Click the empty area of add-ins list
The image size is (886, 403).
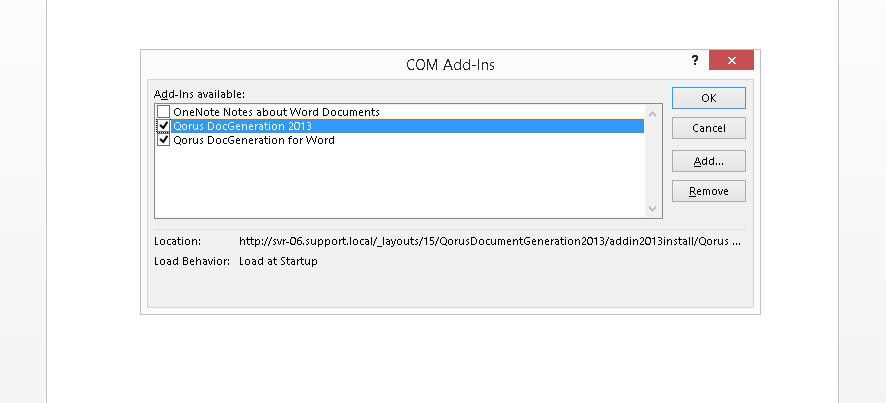pyautogui.click(x=400, y=182)
